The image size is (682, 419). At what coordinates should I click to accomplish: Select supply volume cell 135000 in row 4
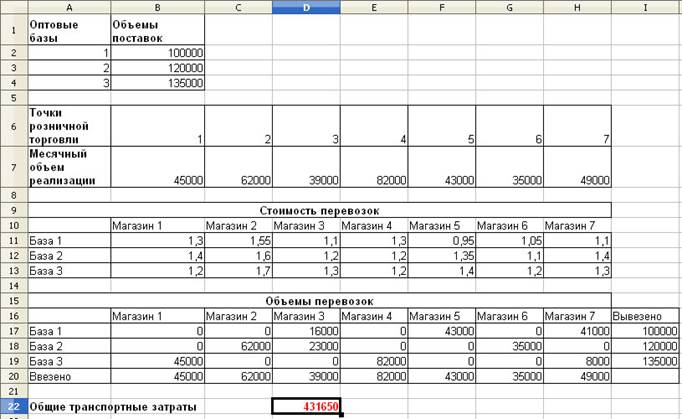click(x=157, y=83)
